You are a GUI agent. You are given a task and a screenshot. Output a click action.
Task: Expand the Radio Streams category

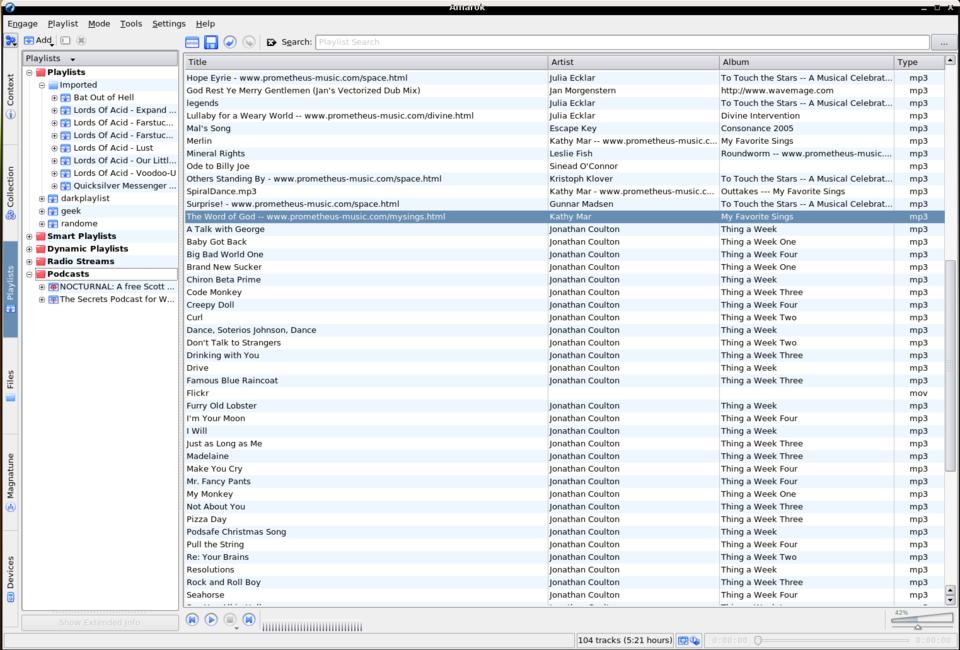29,261
